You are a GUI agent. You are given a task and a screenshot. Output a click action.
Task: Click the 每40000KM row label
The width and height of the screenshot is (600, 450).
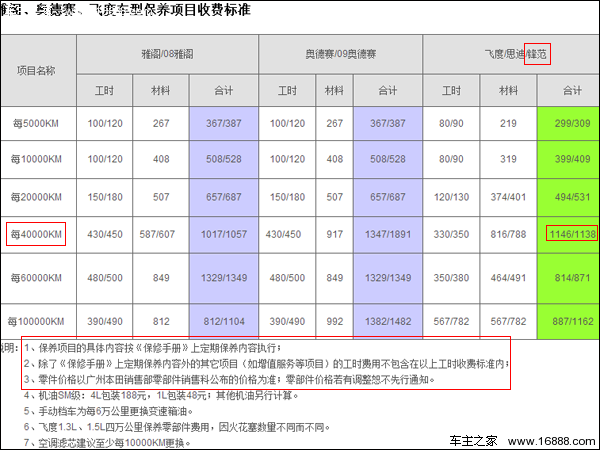[x=37, y=235]
